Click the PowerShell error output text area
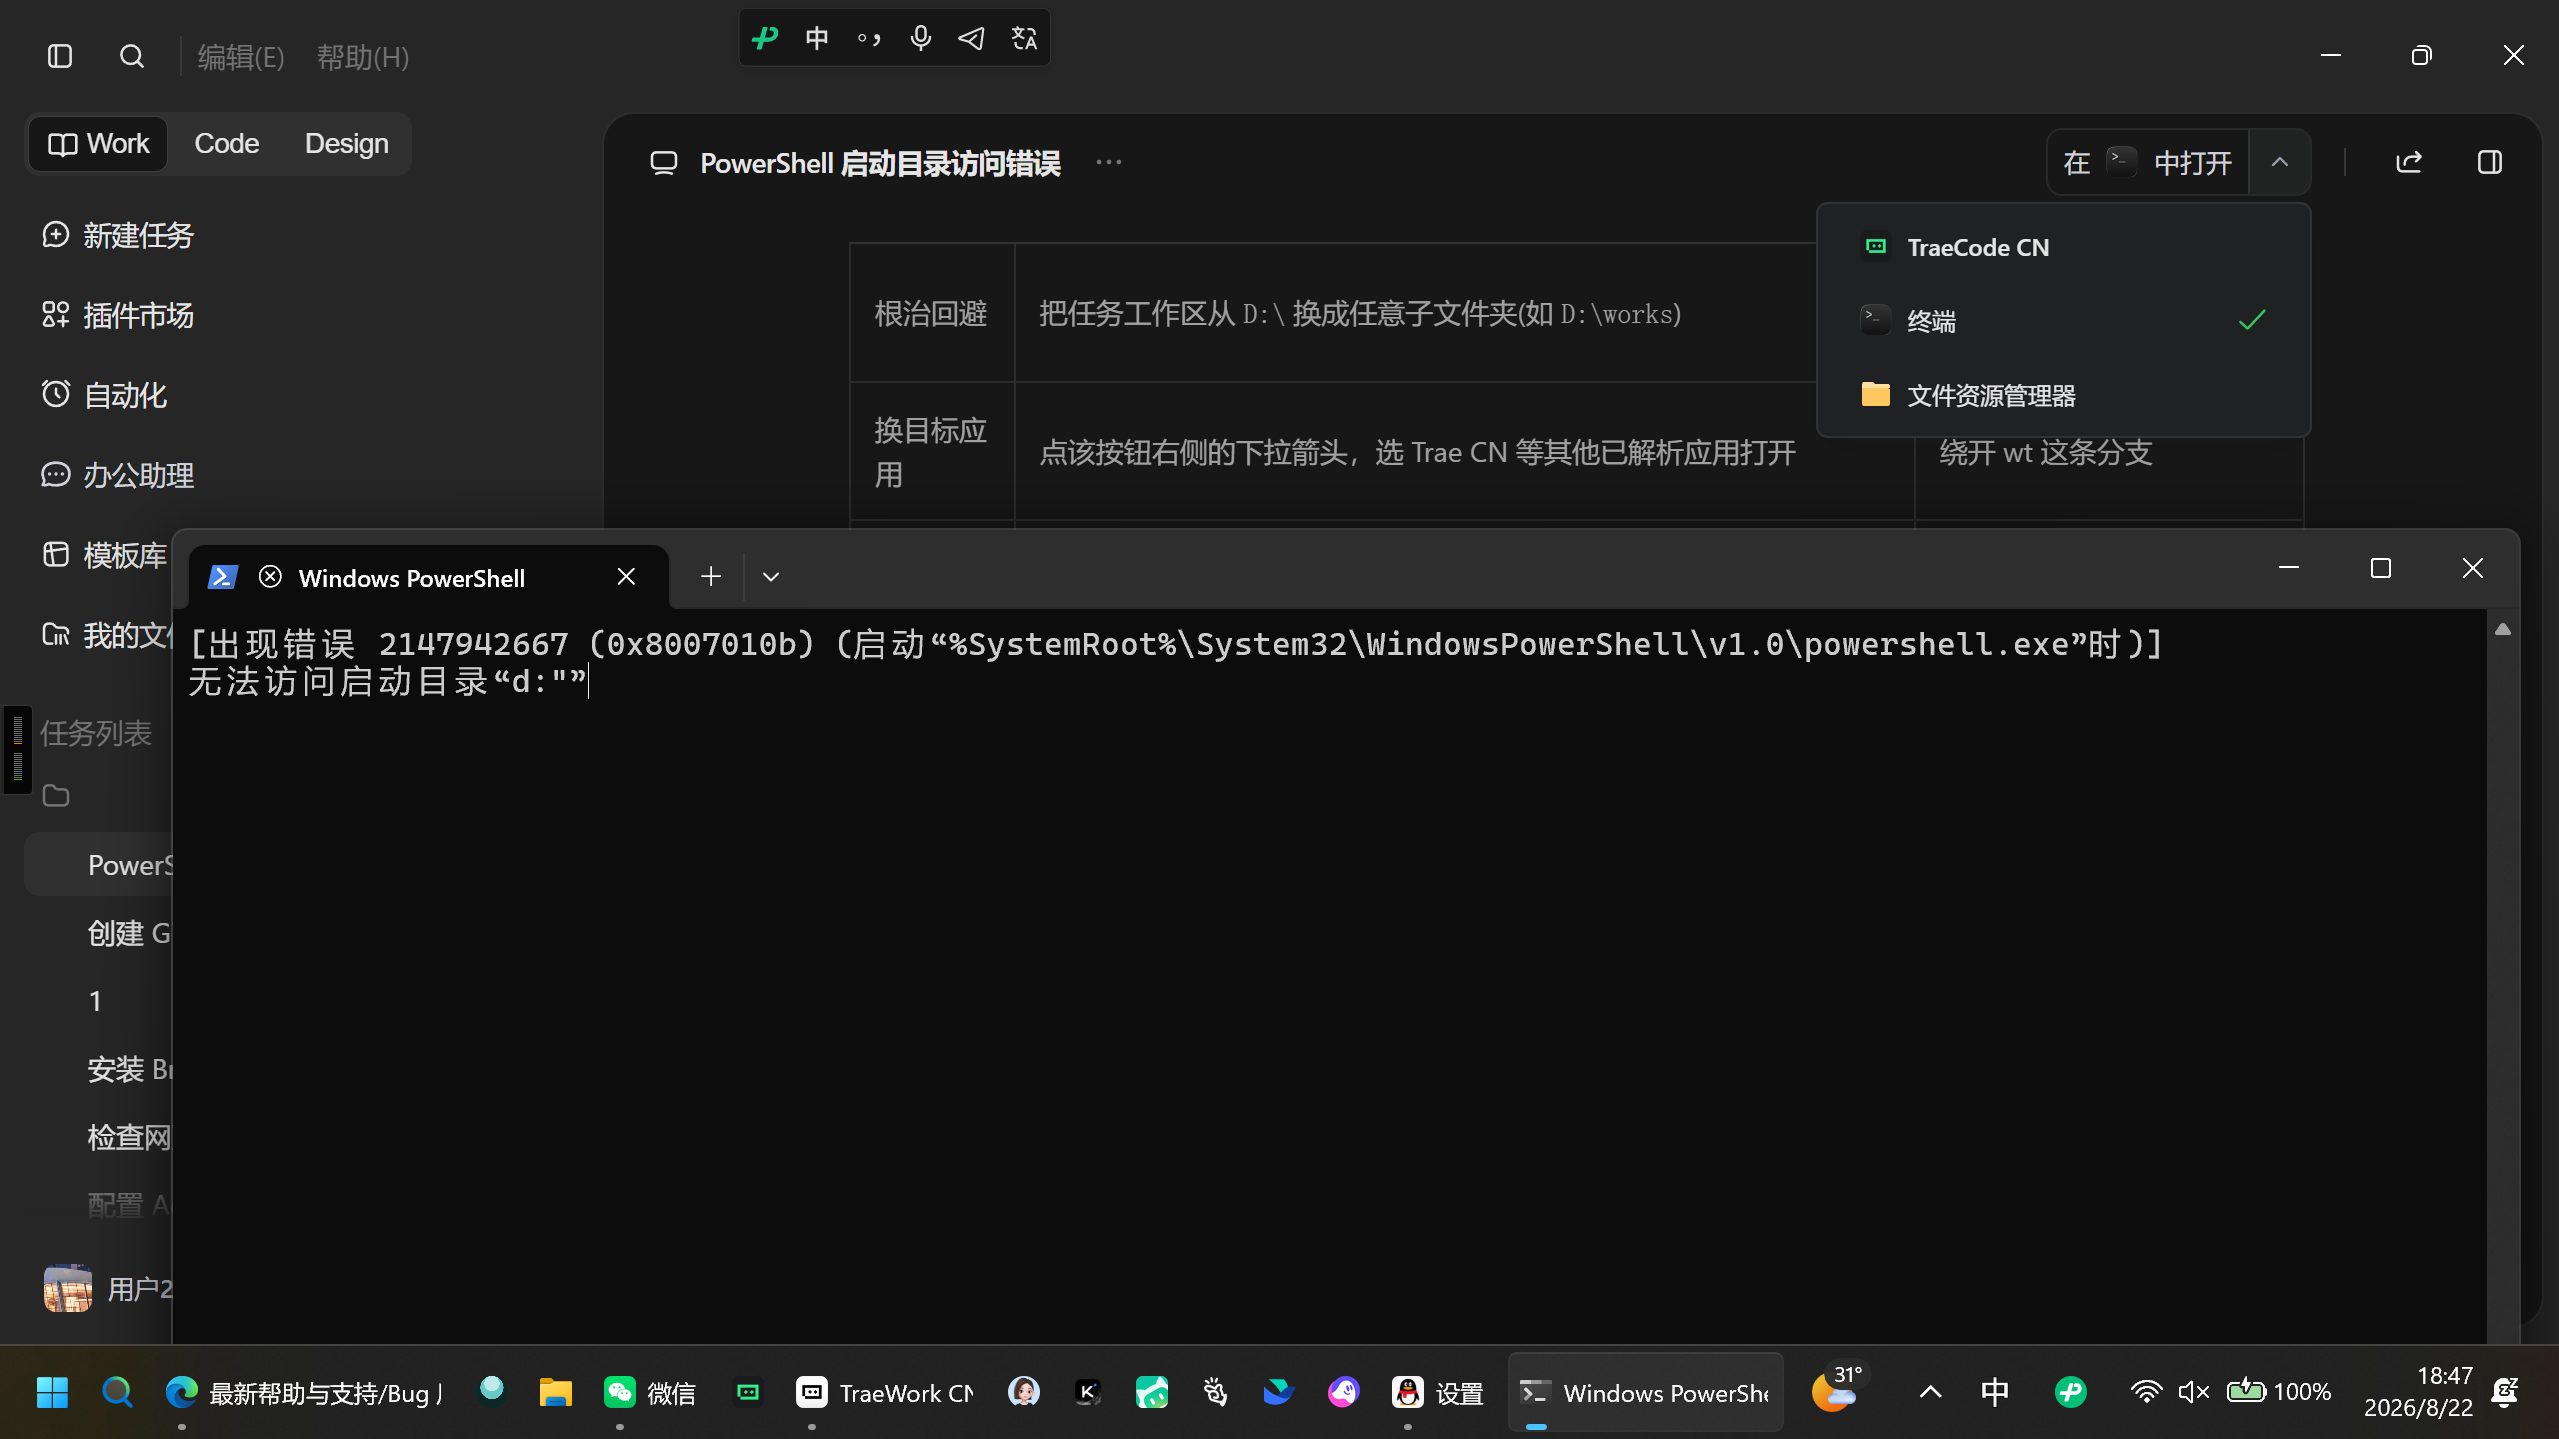The width and height of the screenshot is (2559, 1439). 1175,662
